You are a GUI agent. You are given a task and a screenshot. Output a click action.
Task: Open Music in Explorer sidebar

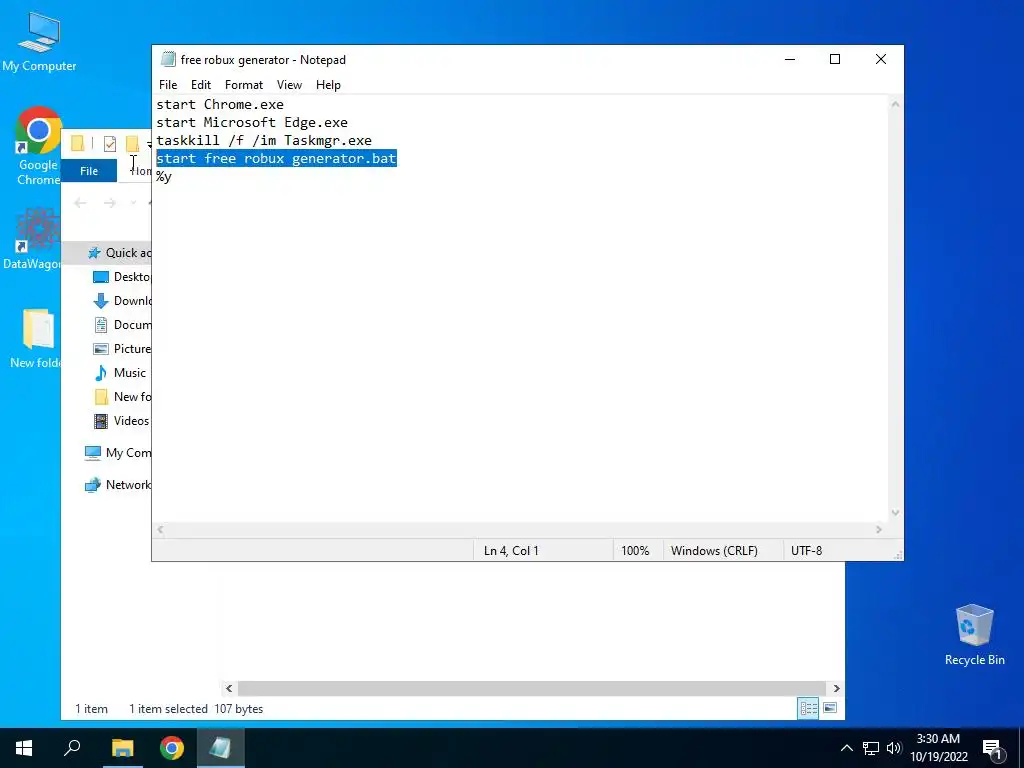[x=121, y=373]
